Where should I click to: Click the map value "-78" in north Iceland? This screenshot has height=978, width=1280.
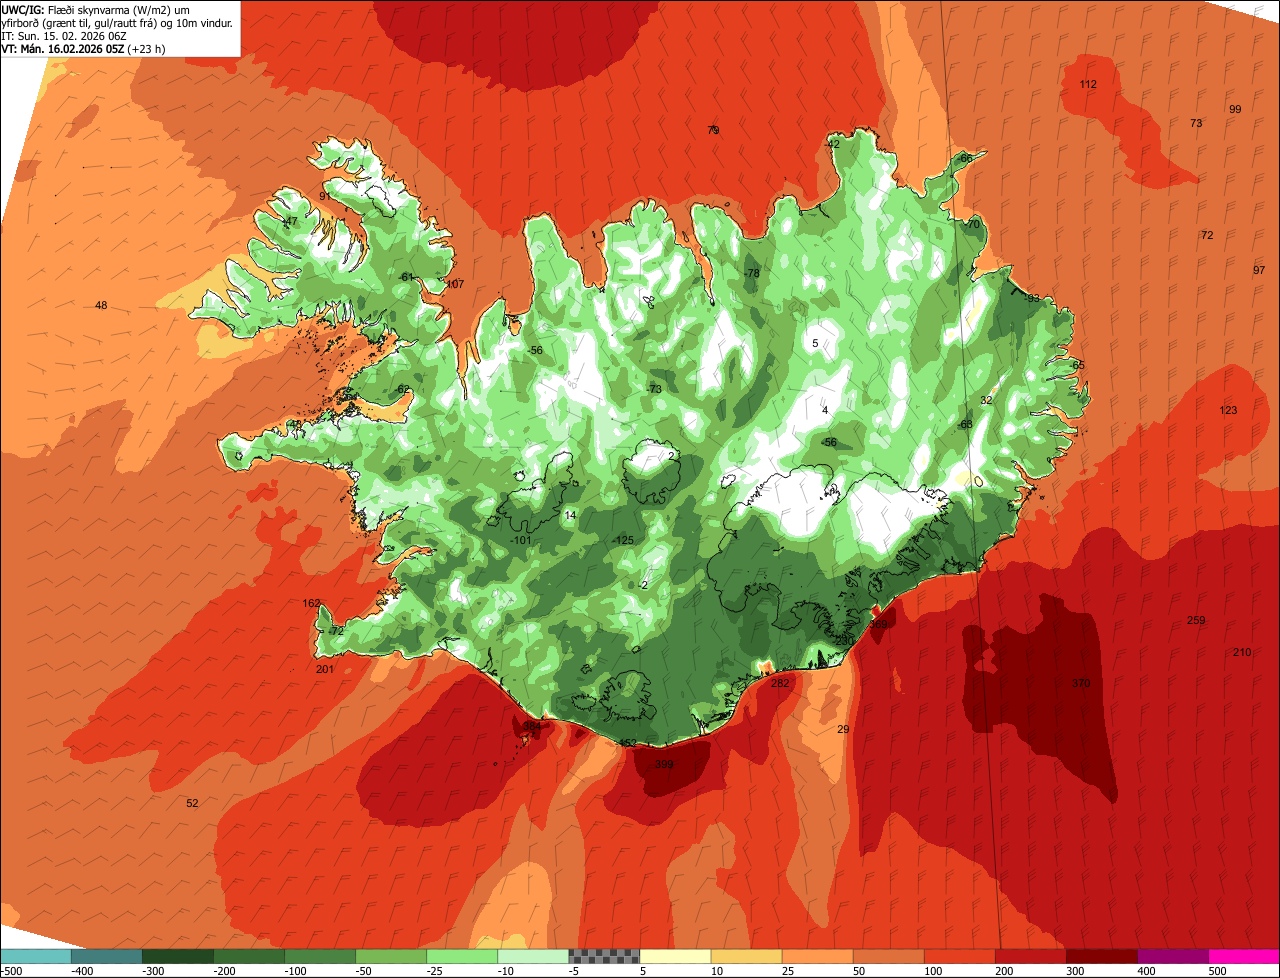(x=751, y=273)
